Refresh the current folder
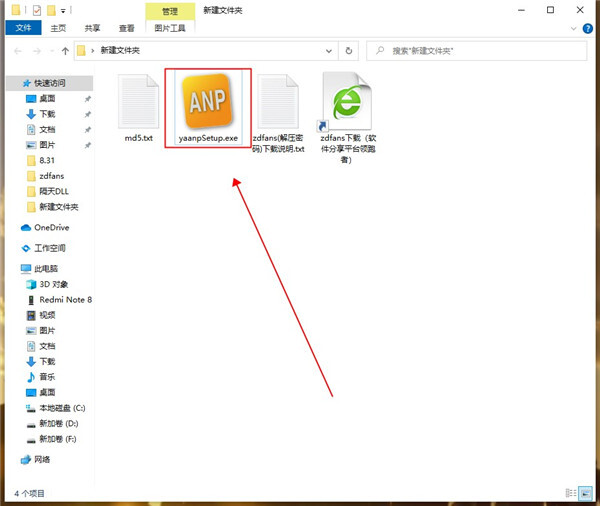 (349, 51)
